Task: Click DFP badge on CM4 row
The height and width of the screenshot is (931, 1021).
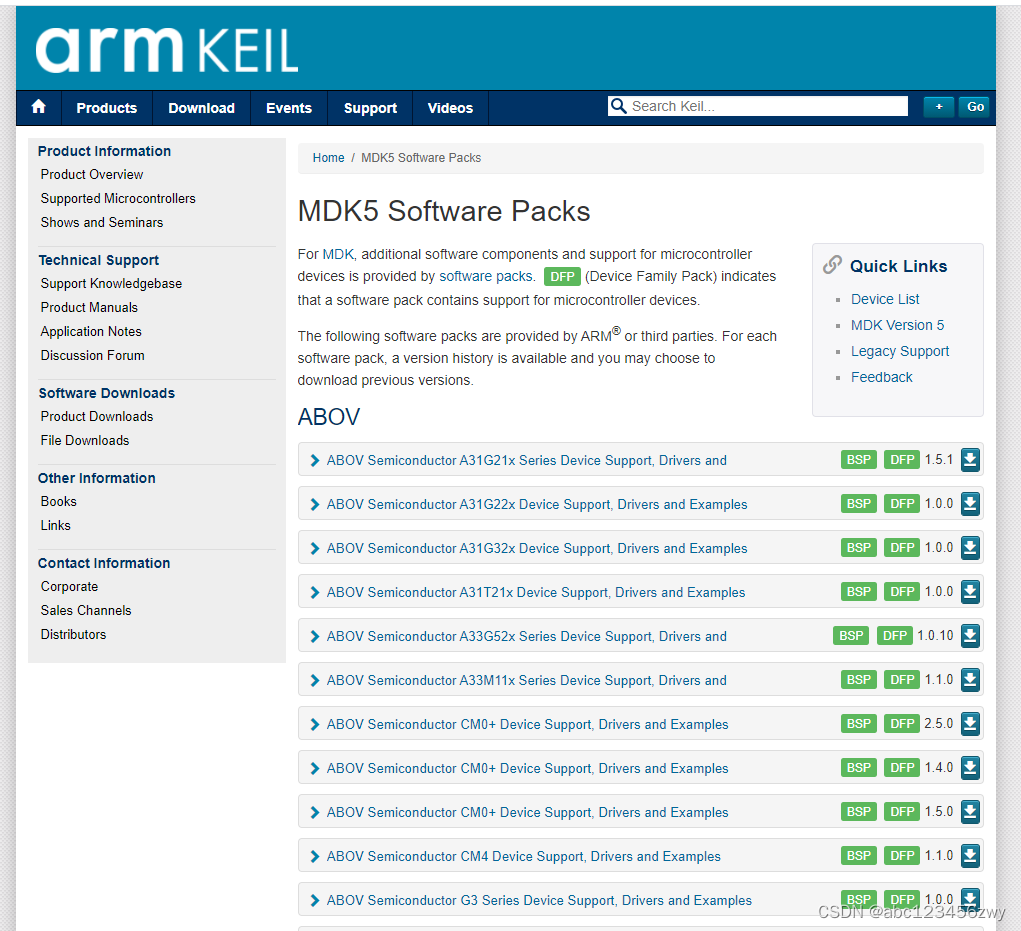Action: click(902, 855)
